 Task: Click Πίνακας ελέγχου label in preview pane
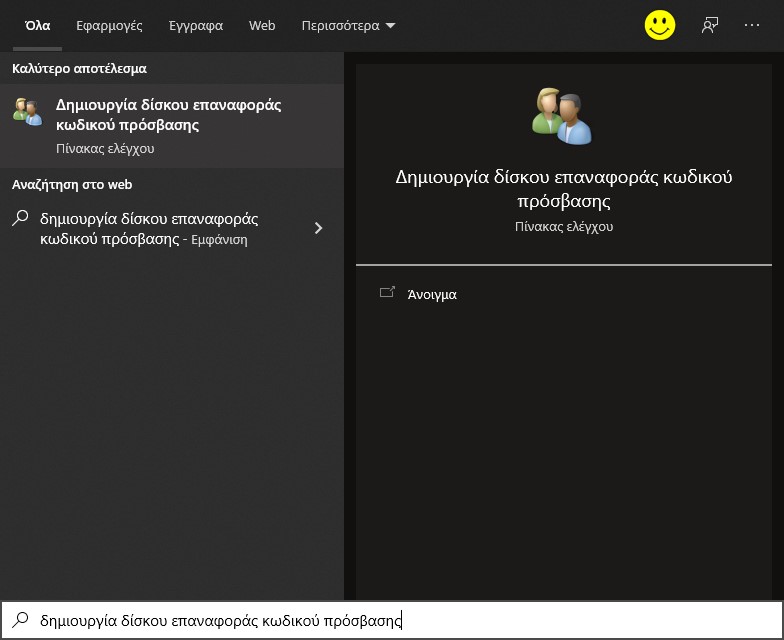[564, 226]
